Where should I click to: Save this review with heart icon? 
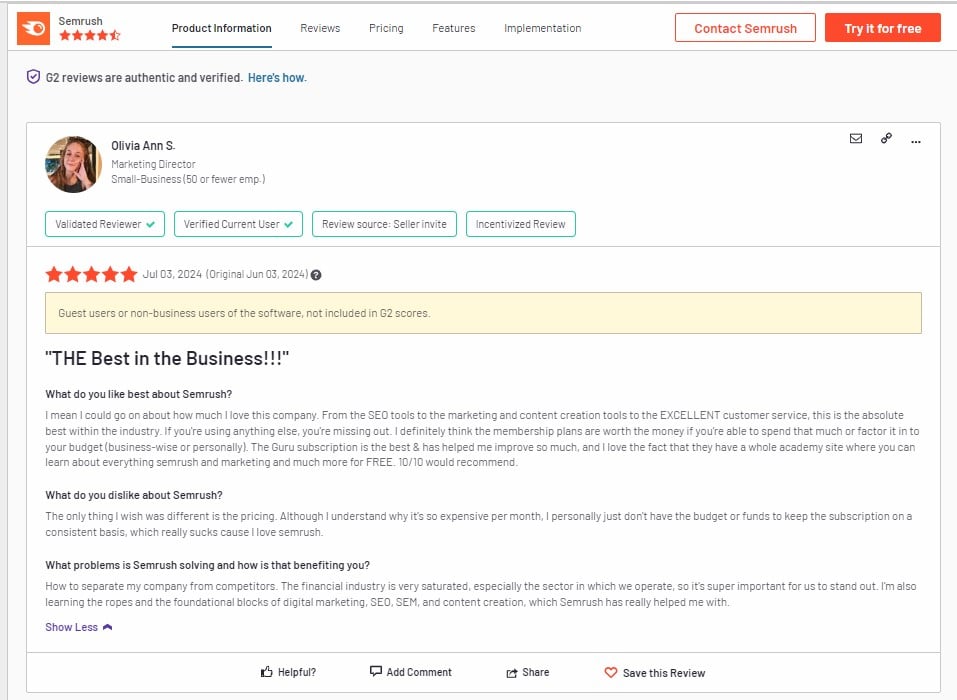611,673
